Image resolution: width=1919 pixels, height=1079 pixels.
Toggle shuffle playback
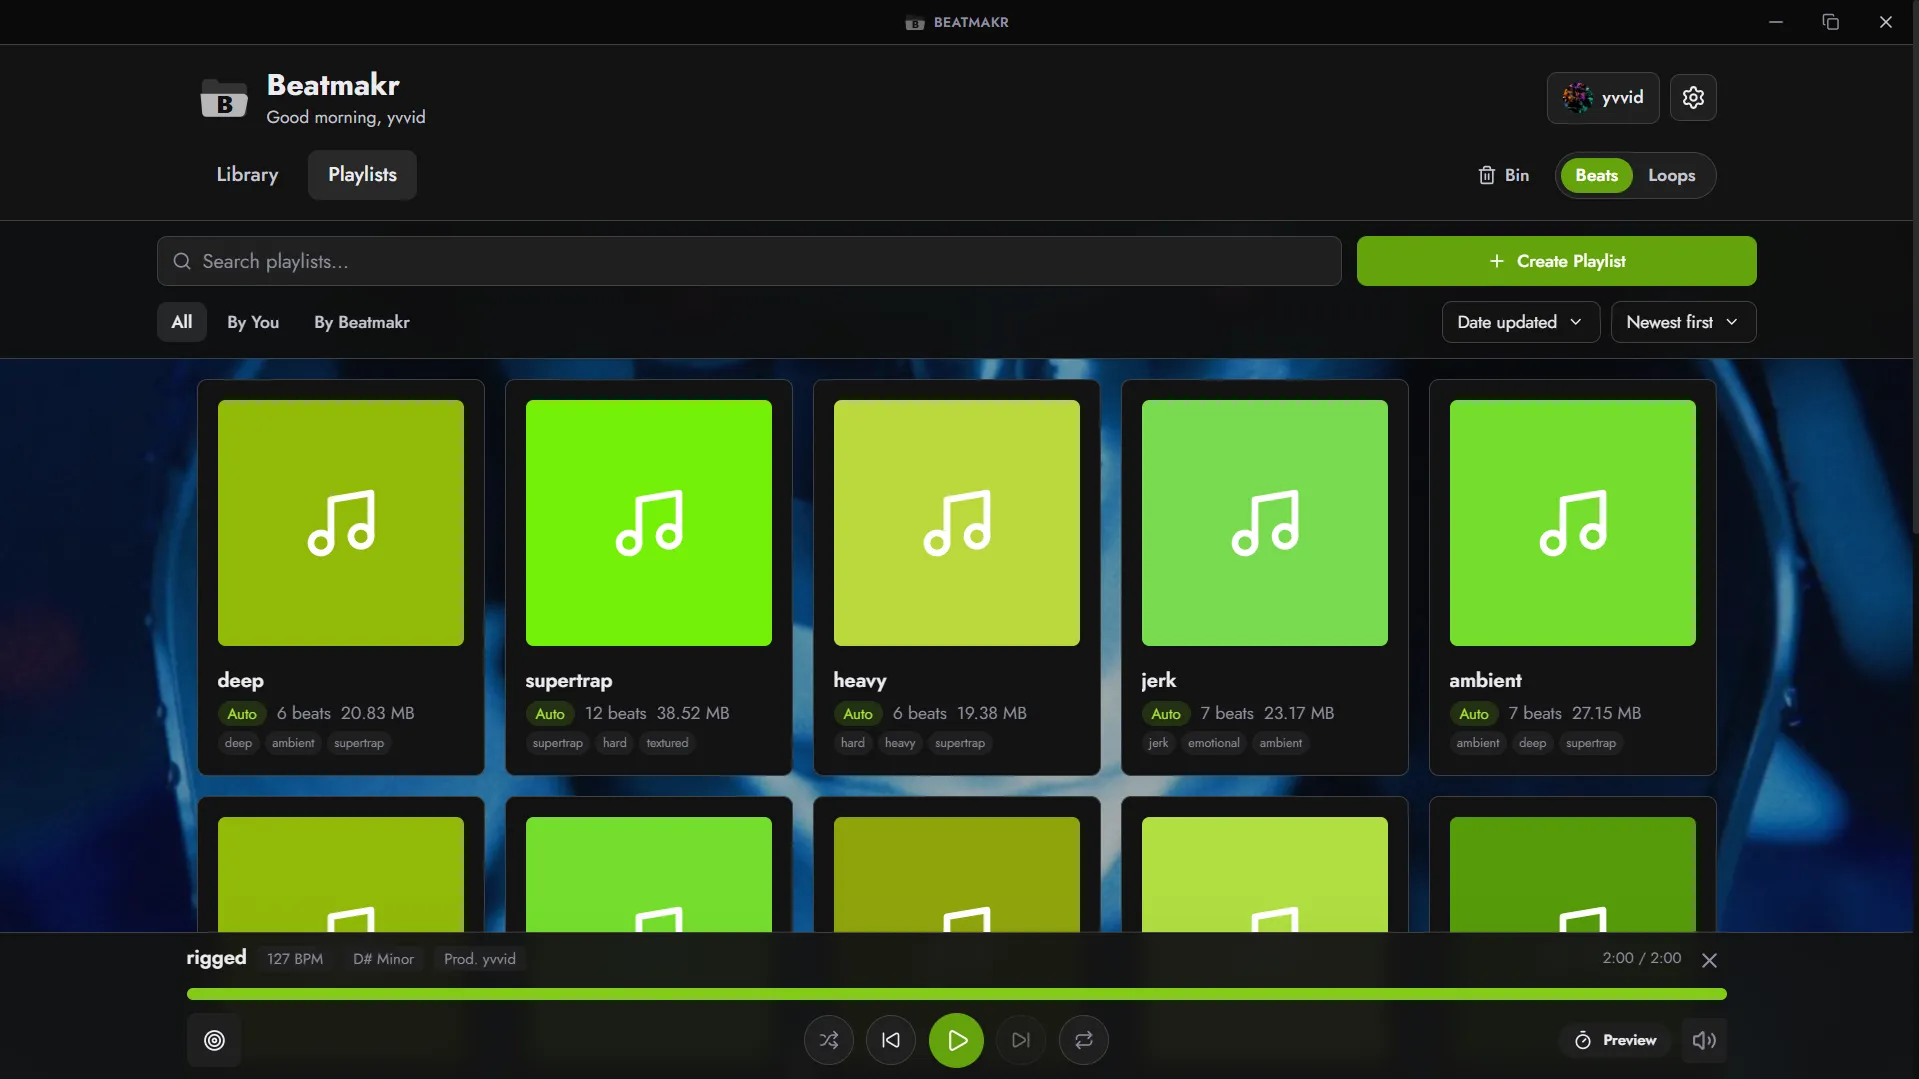[x=828, y=1040]
